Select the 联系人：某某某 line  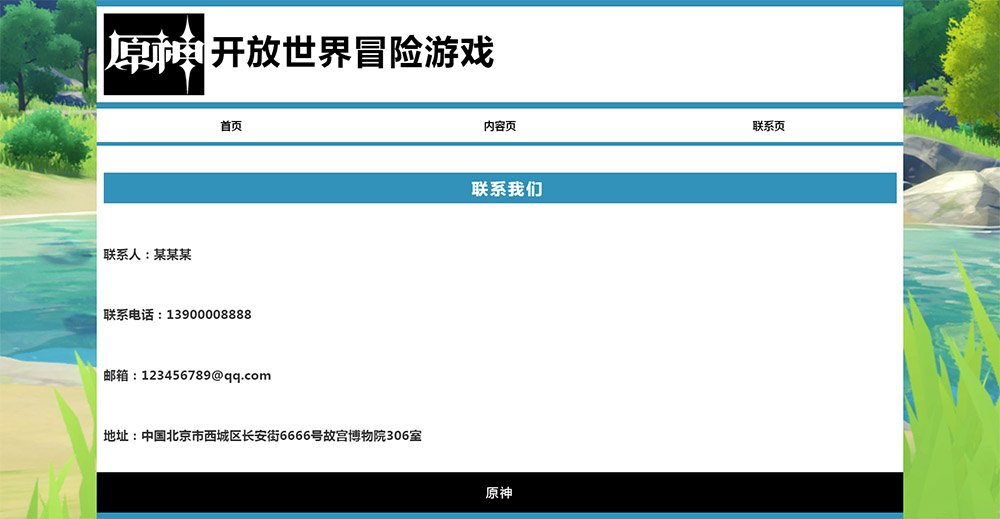[x=147, y=254]
